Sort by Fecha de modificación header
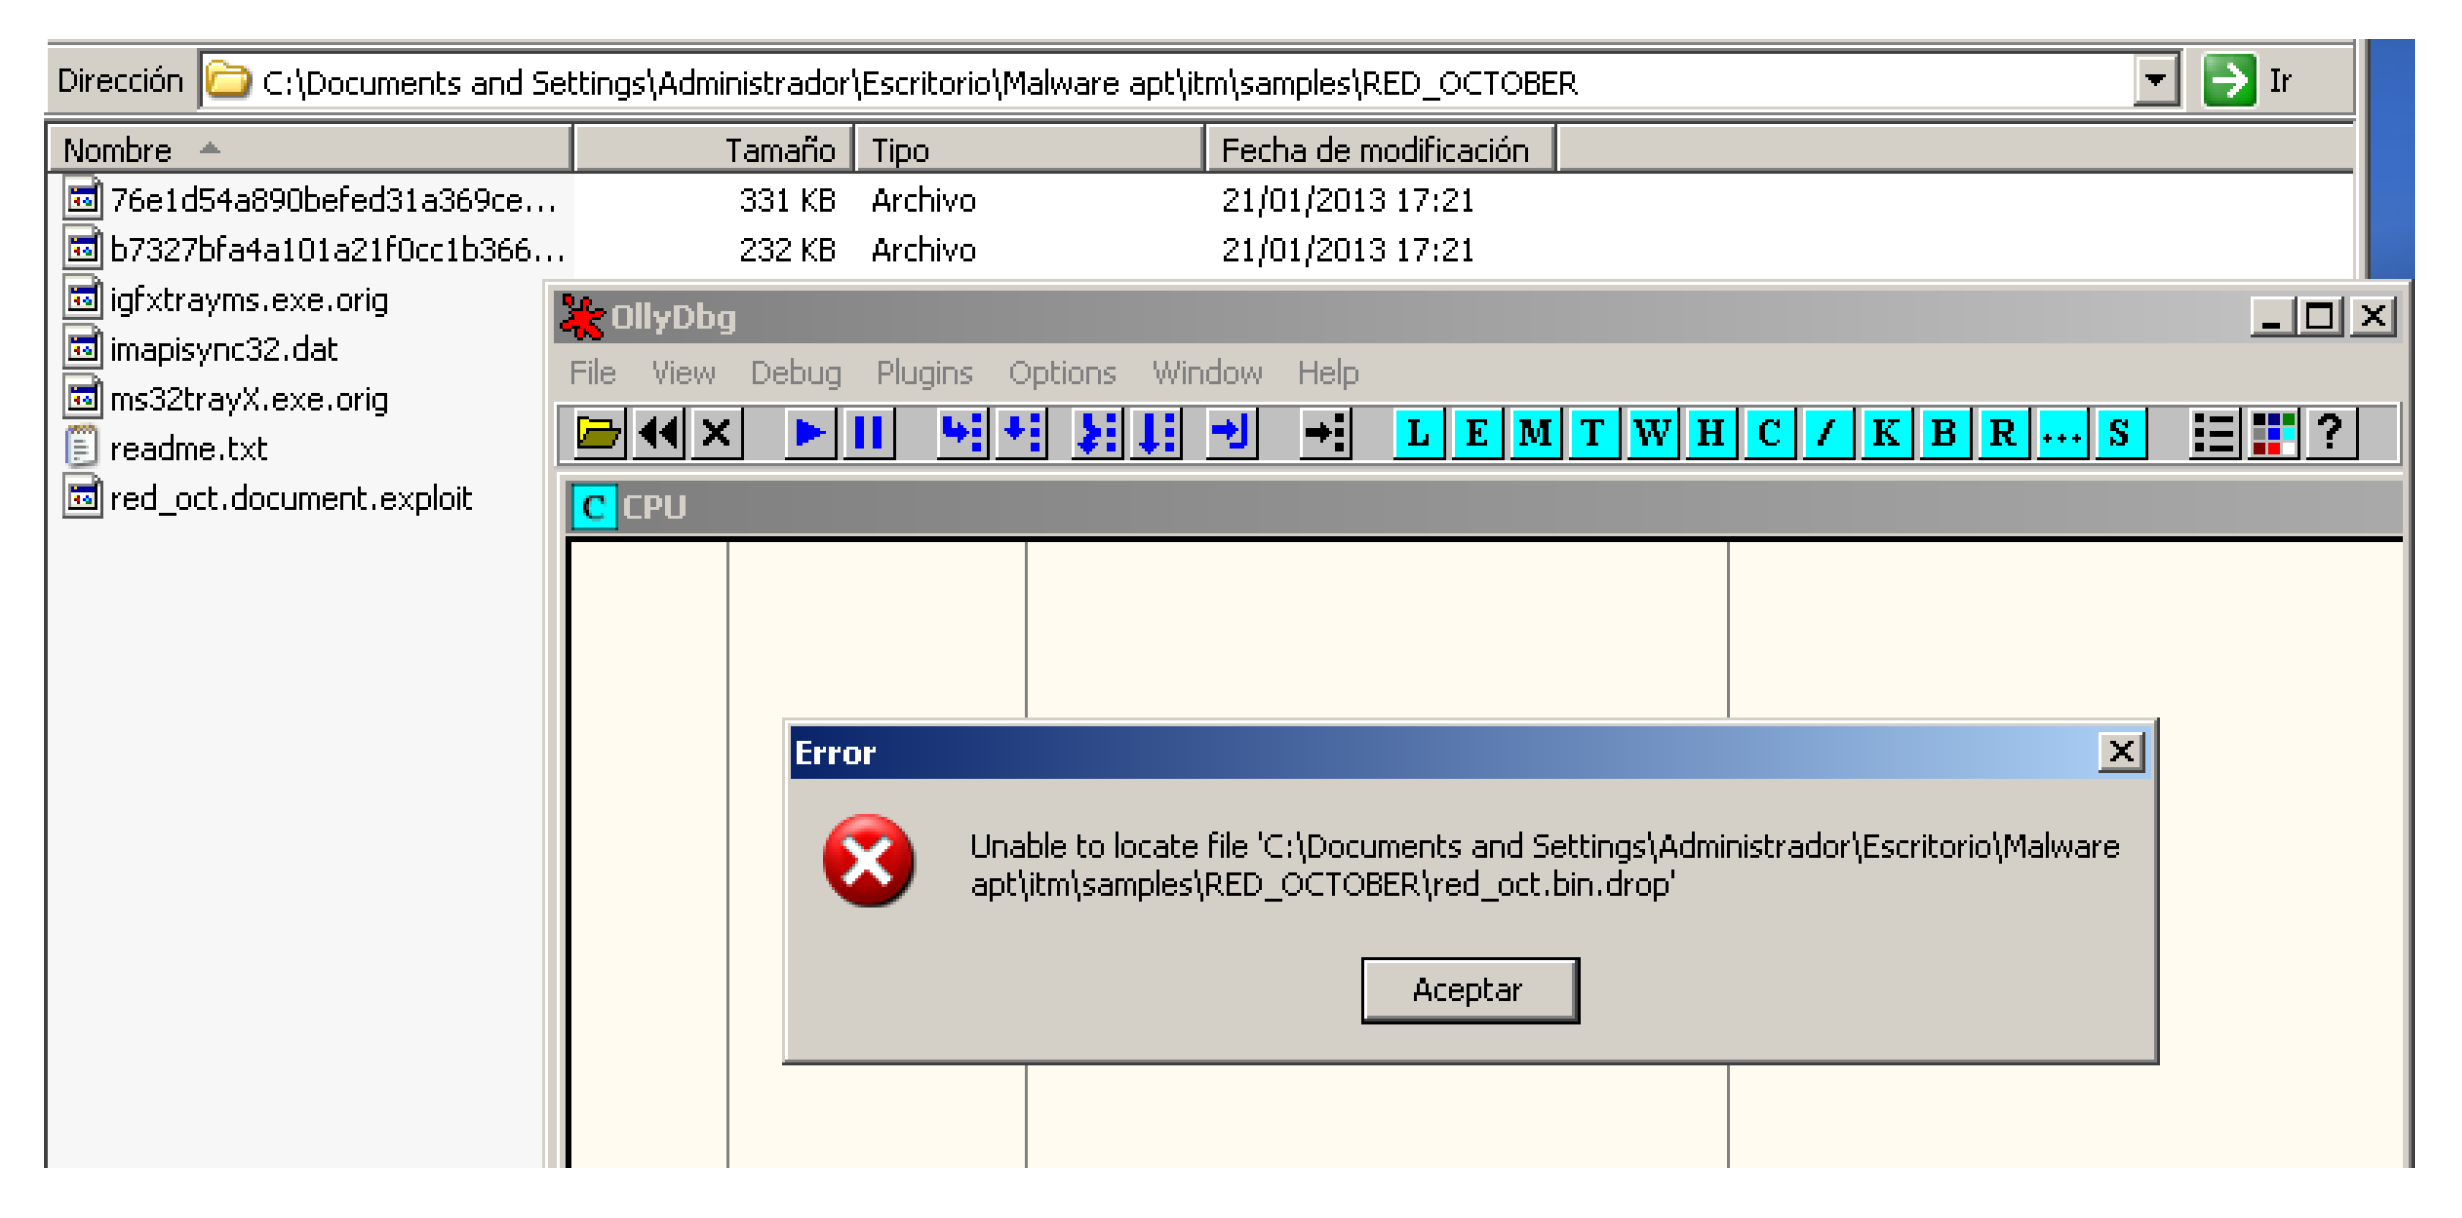 tap(1381, 150)
